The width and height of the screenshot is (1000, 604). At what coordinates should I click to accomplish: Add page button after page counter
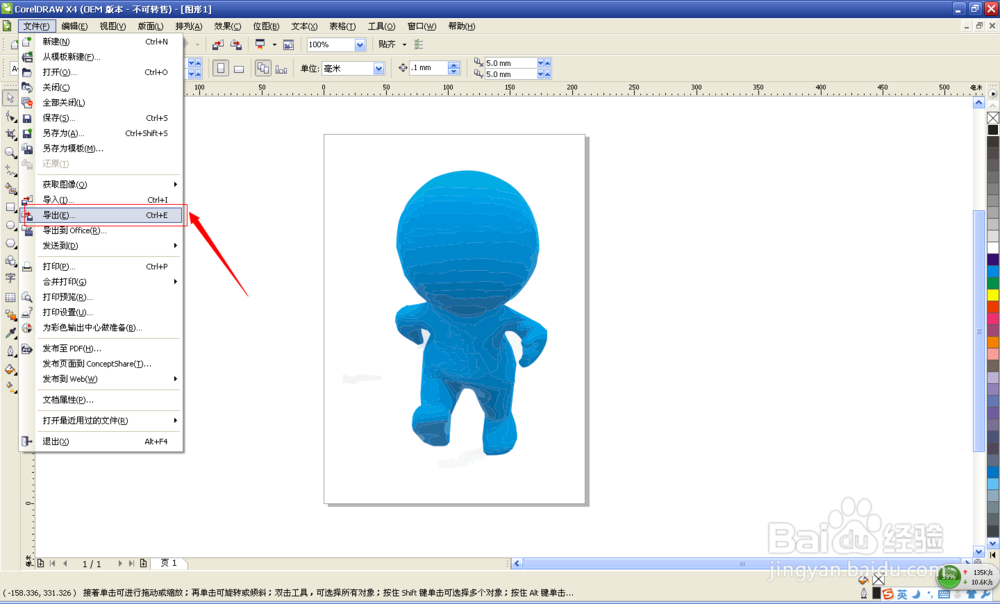pyautogui.click(x=143, y=563)
